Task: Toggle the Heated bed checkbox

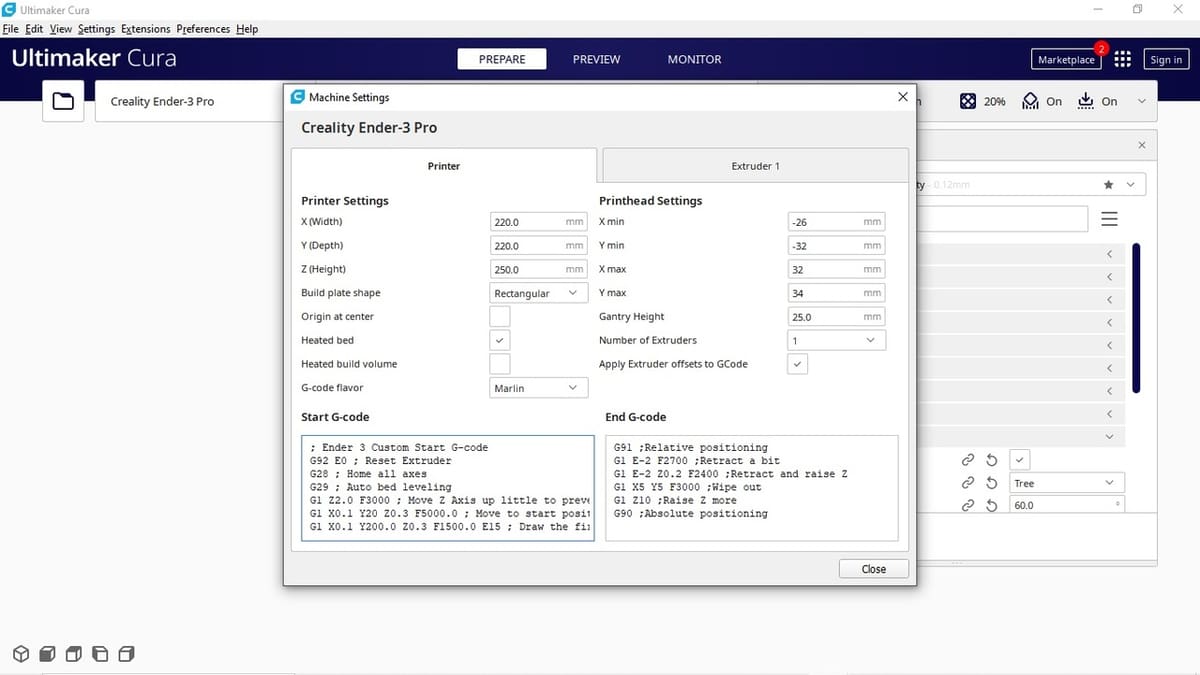Action: (x=500, y=341)
